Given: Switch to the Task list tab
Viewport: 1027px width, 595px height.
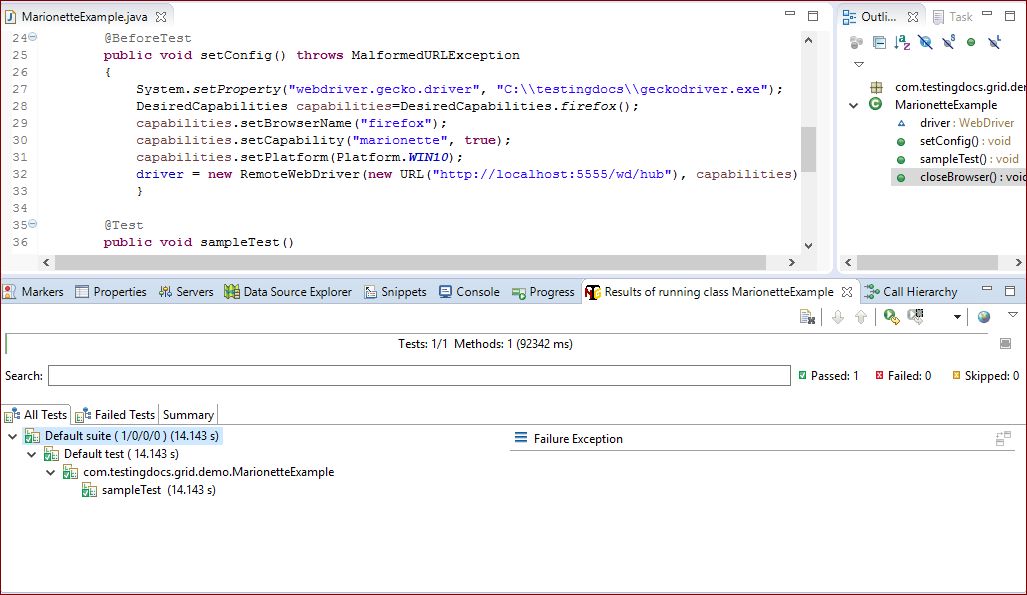Looking at the screenshot, I should click(953, 16).
